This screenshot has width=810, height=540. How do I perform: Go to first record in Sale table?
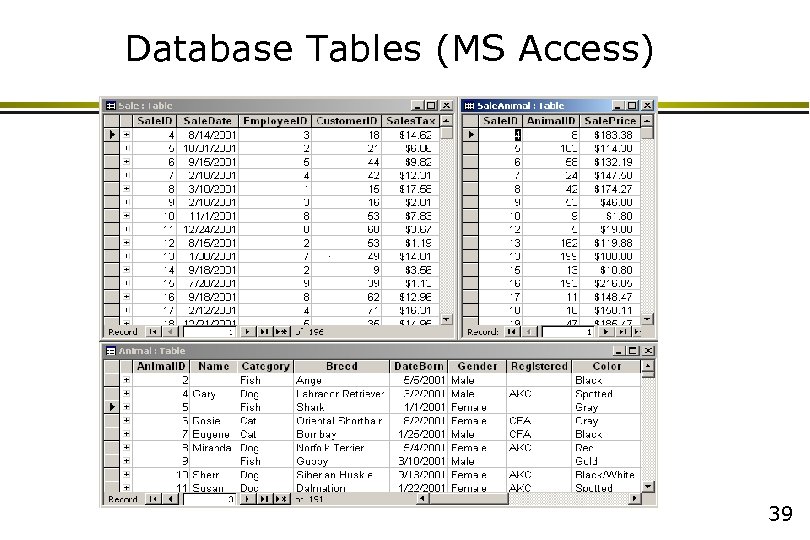pyautogui.click(x=153, y=331)
